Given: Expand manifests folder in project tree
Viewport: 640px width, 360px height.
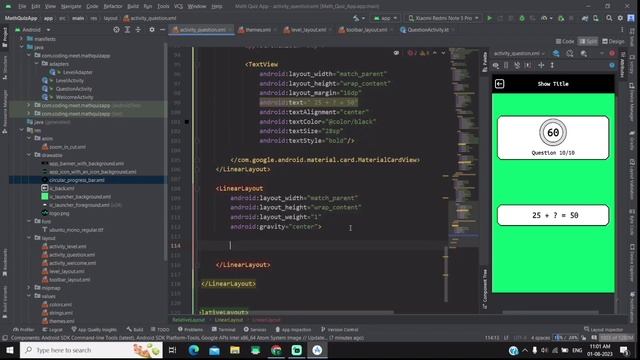Looking at the screenshot, I should pos(21,39).
